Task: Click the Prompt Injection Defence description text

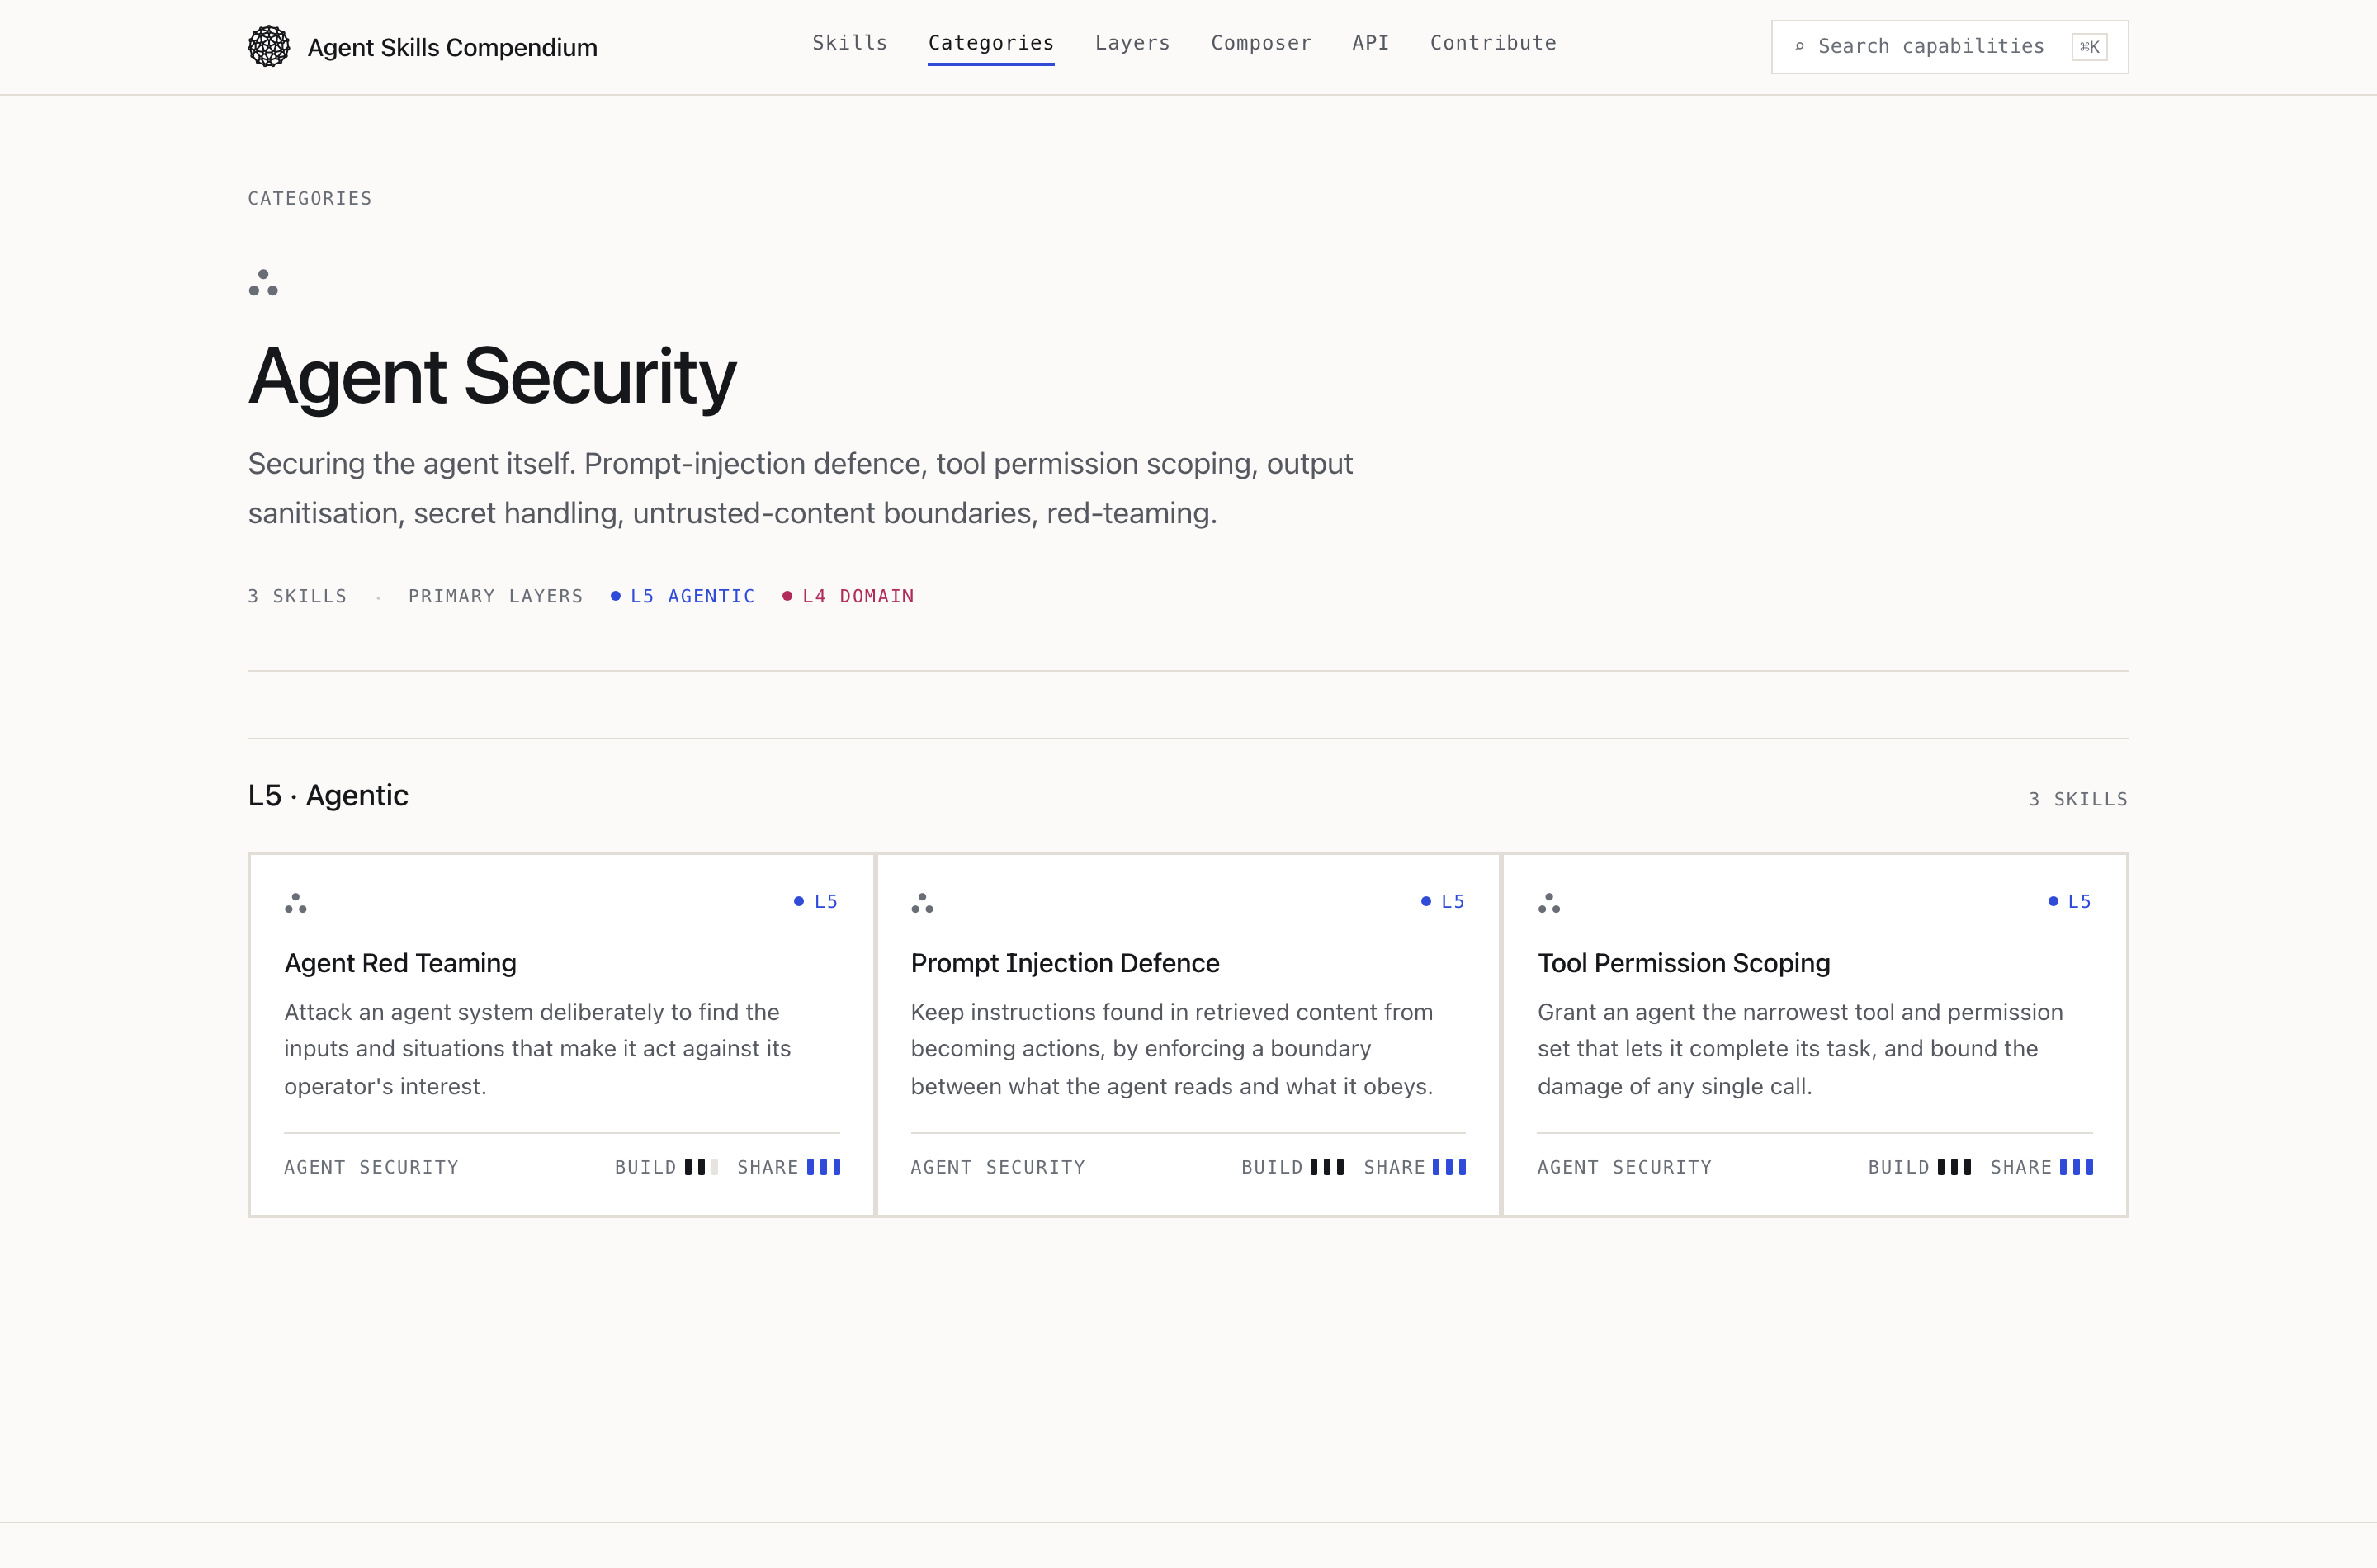Action: click(1172, 1049)
